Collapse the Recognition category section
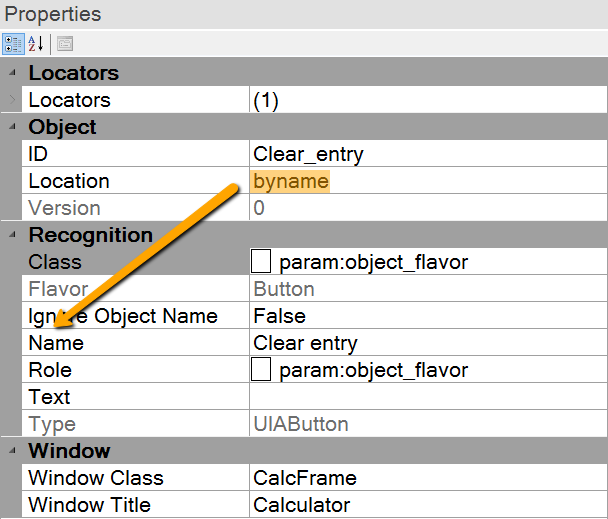This screenshot has width=608, height=519. 12,235
